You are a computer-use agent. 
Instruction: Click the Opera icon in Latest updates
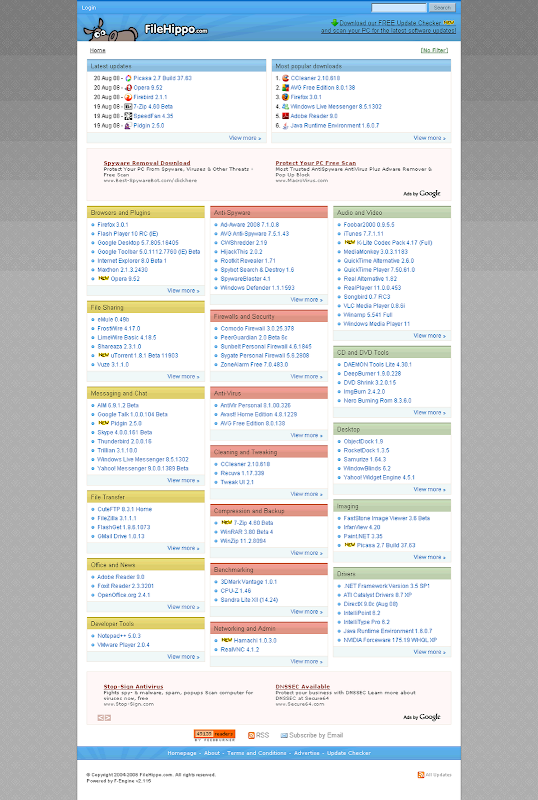click(128, 88)
